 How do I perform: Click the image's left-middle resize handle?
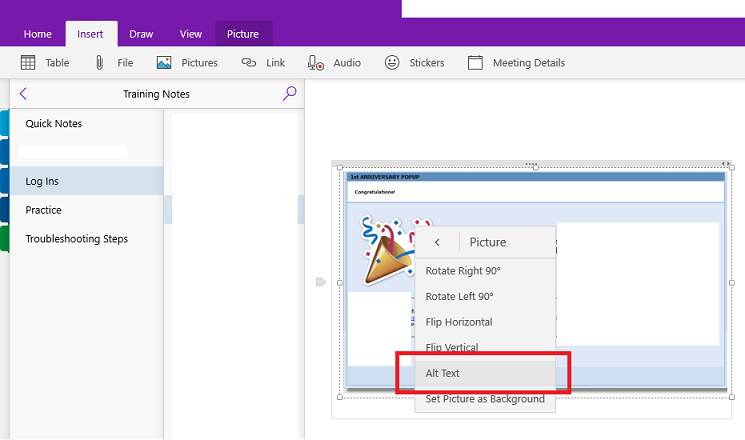340,283
